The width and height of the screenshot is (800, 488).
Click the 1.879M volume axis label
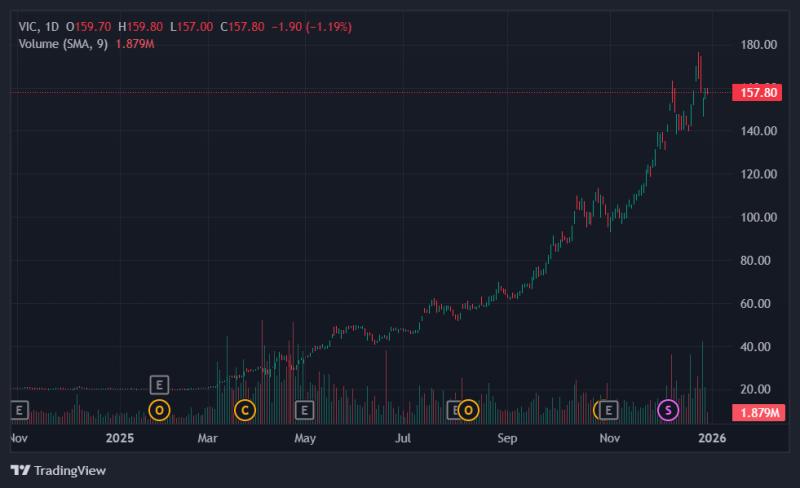(758, 412)
